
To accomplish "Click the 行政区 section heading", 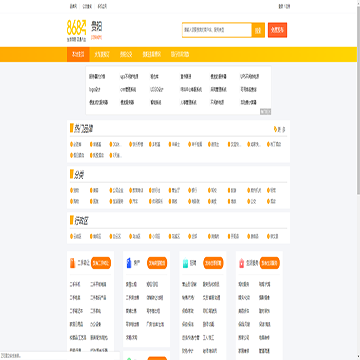I will [x=81, y=221].
